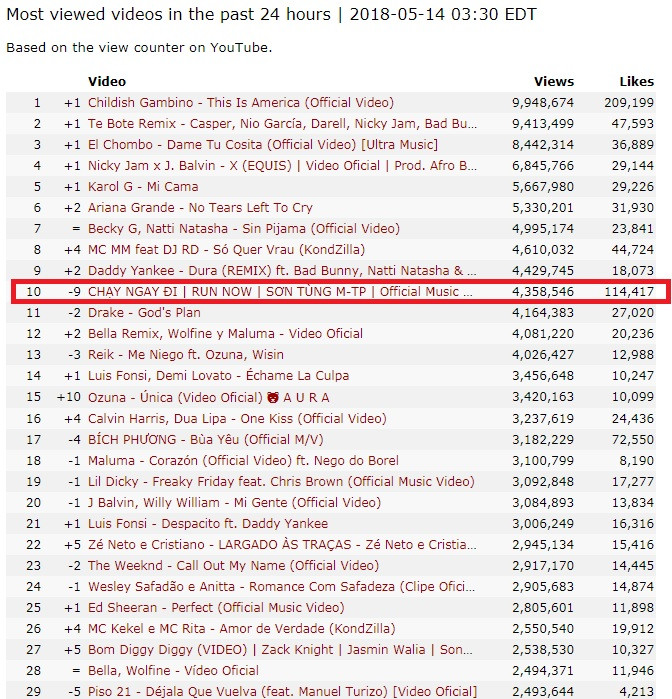The image size is (672, 699).
Task: Open Bom Diggy Diggy Zack Knight link
Action: pos(280,650)
